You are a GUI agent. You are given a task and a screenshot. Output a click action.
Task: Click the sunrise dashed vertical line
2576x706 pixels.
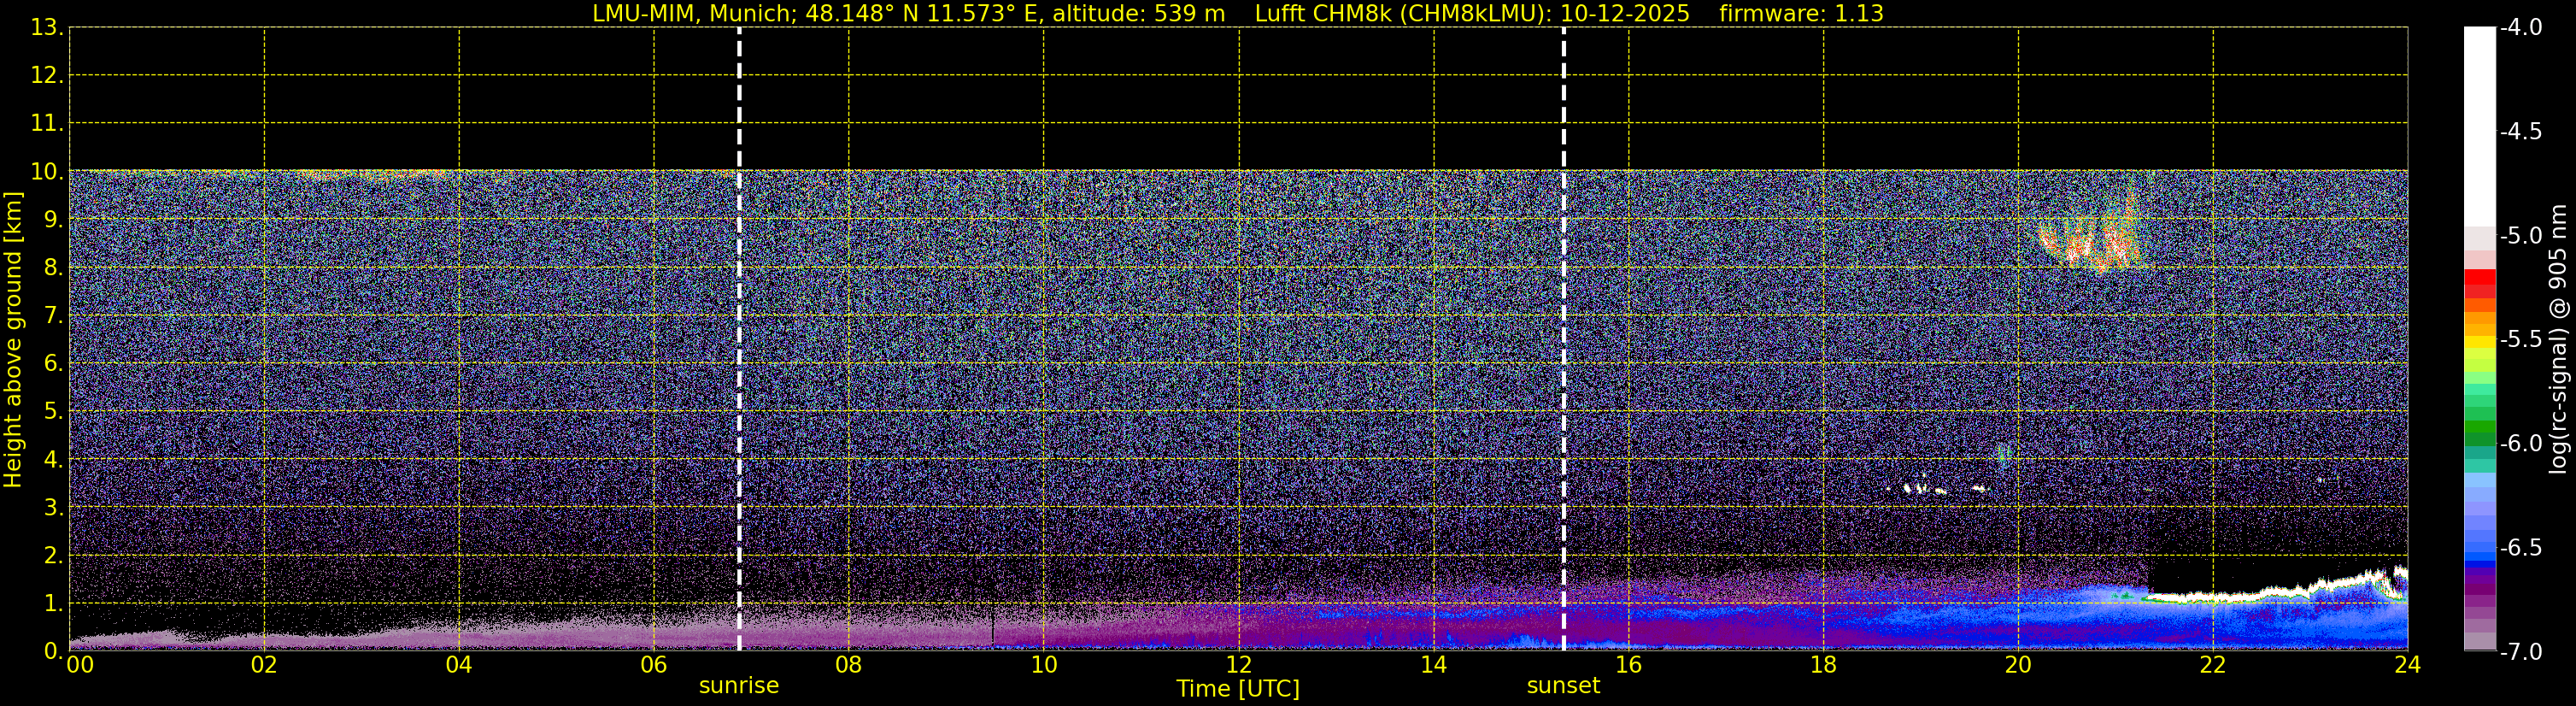[739, 339]
